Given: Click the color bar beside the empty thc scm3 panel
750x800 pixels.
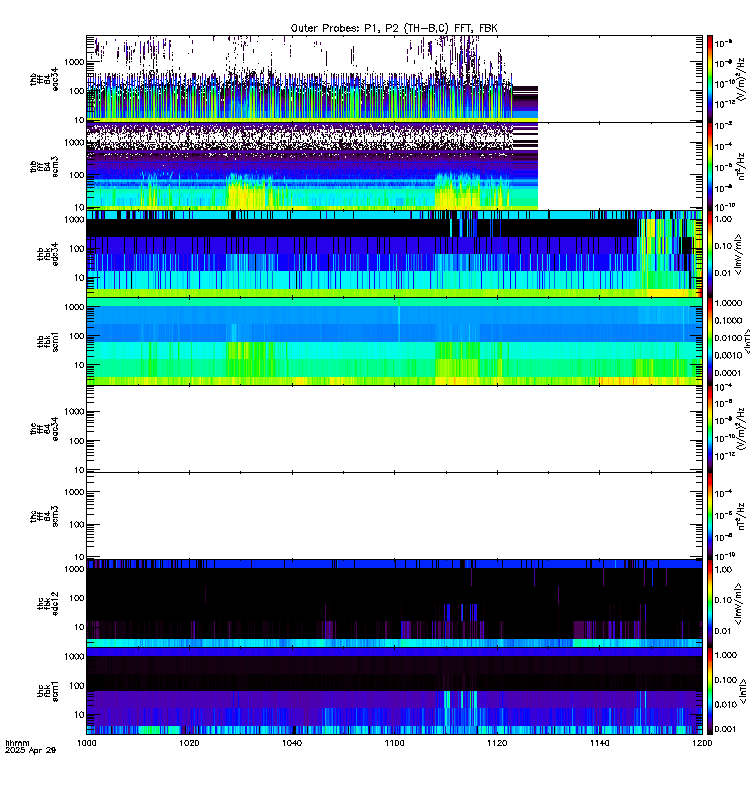Looking at the screenshot, I should click(710, 516).
